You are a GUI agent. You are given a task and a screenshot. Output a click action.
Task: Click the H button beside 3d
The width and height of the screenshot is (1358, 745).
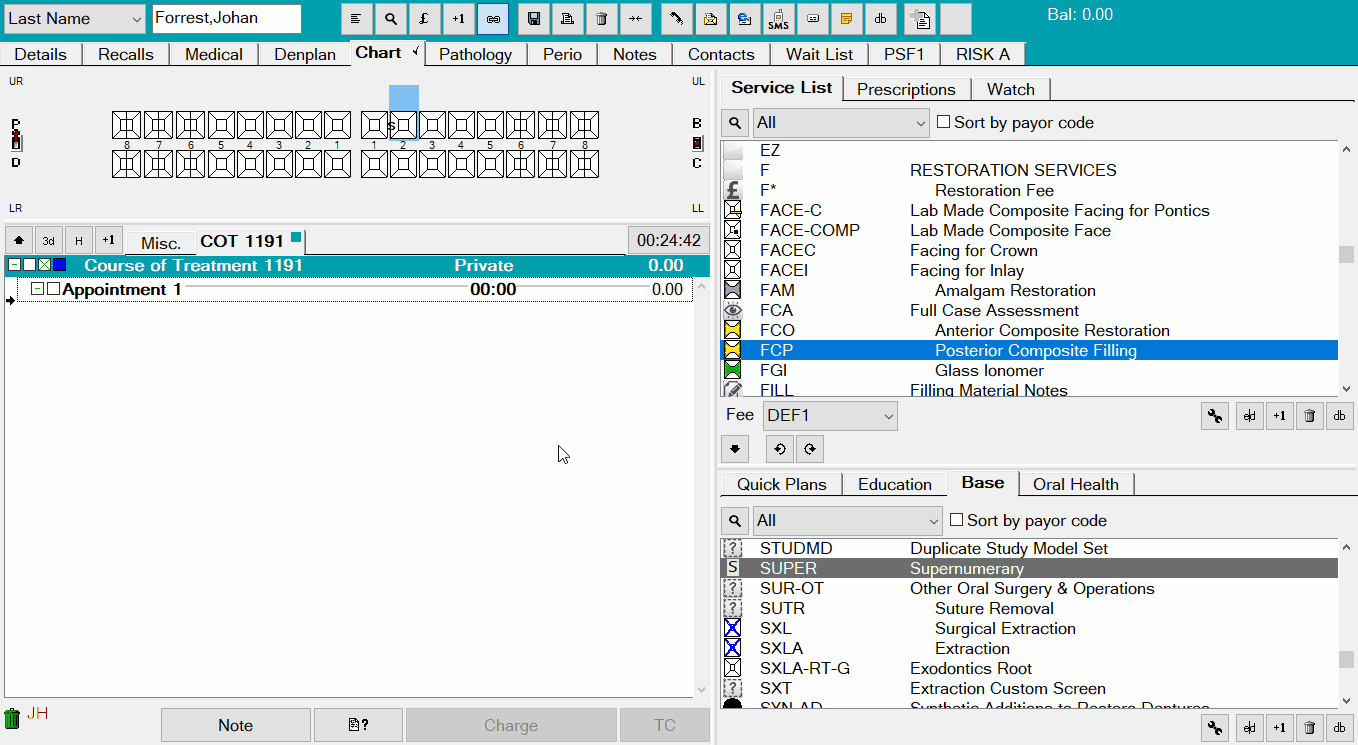[x=79, y=241]
